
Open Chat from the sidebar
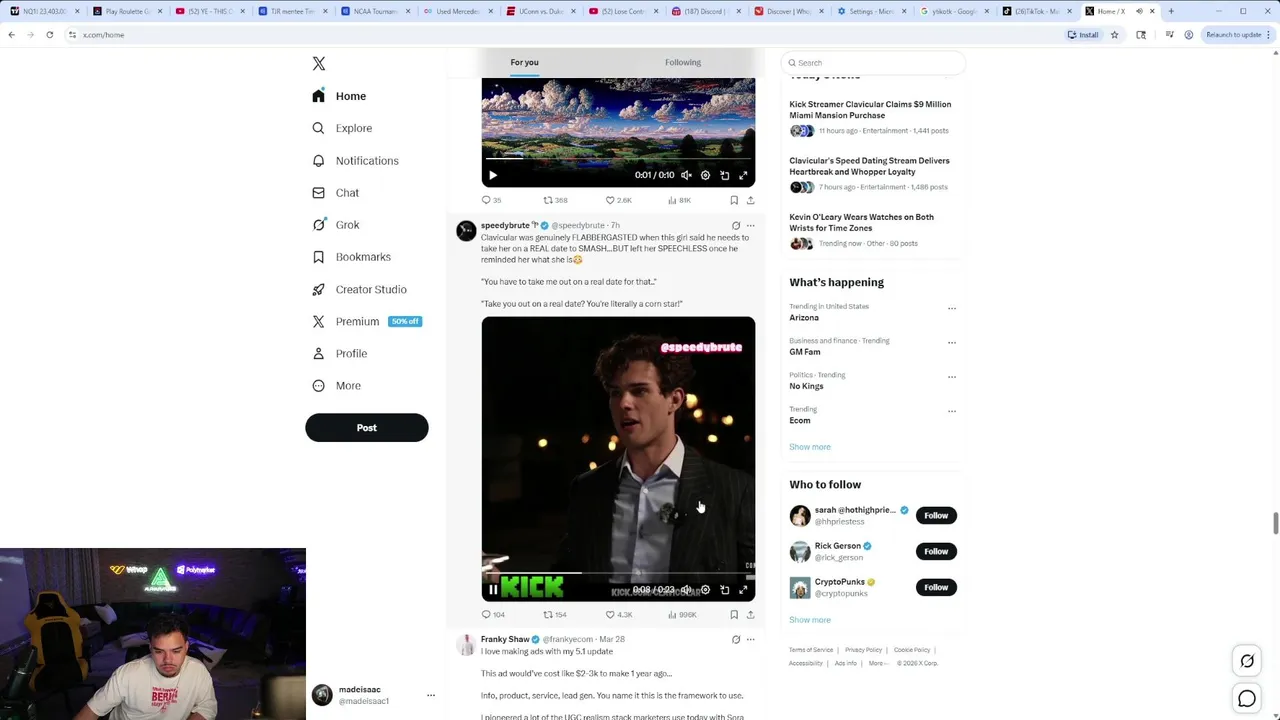tap(335, 192)
